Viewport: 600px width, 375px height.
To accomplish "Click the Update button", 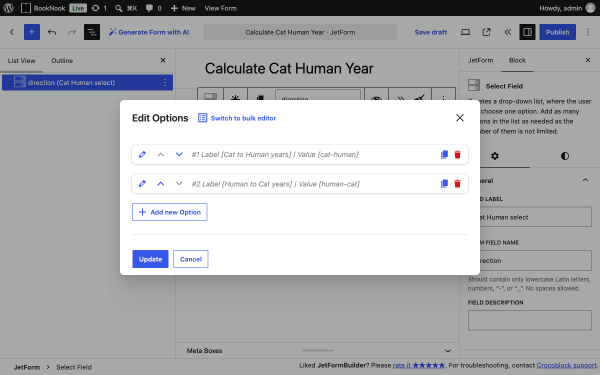I will pos(150,259).
